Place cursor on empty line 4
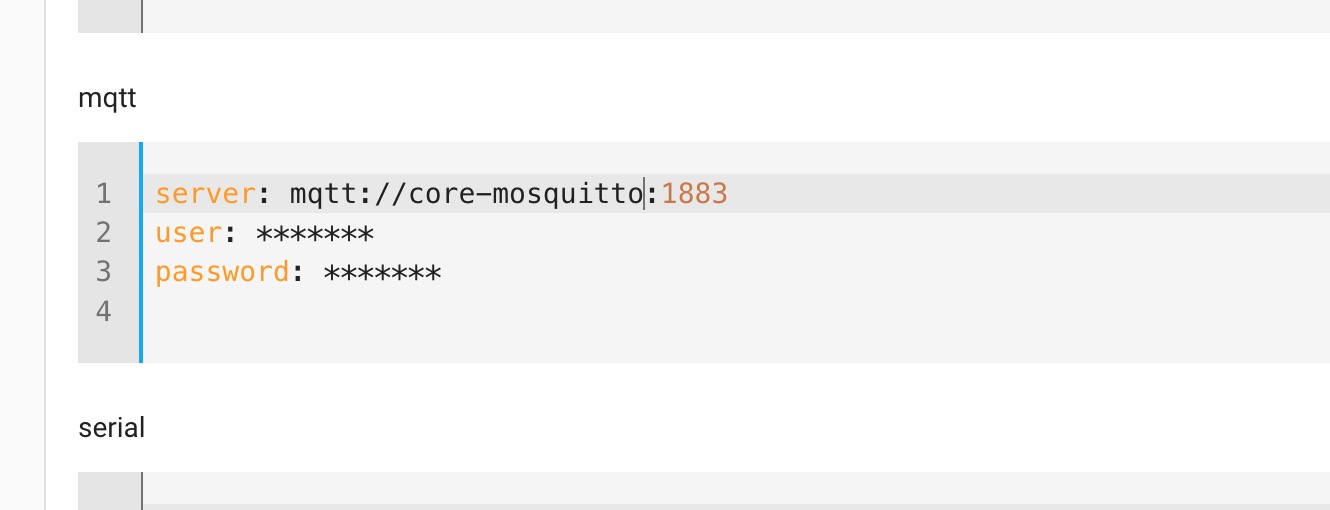1330x510 pixels. click(735, 312)
